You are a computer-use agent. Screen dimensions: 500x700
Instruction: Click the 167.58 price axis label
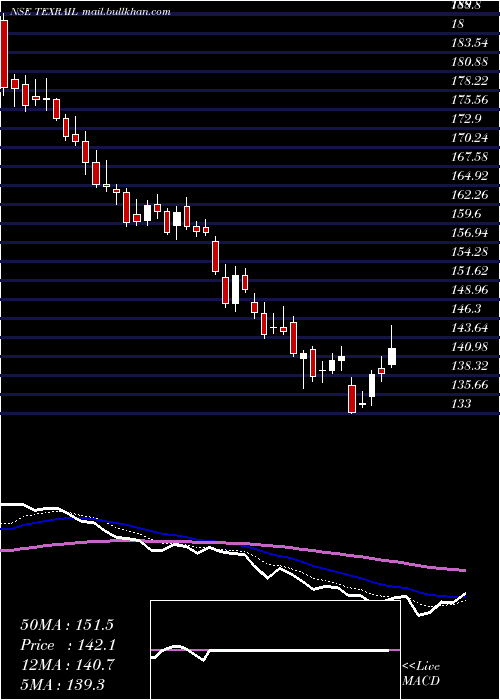[469, 157]
